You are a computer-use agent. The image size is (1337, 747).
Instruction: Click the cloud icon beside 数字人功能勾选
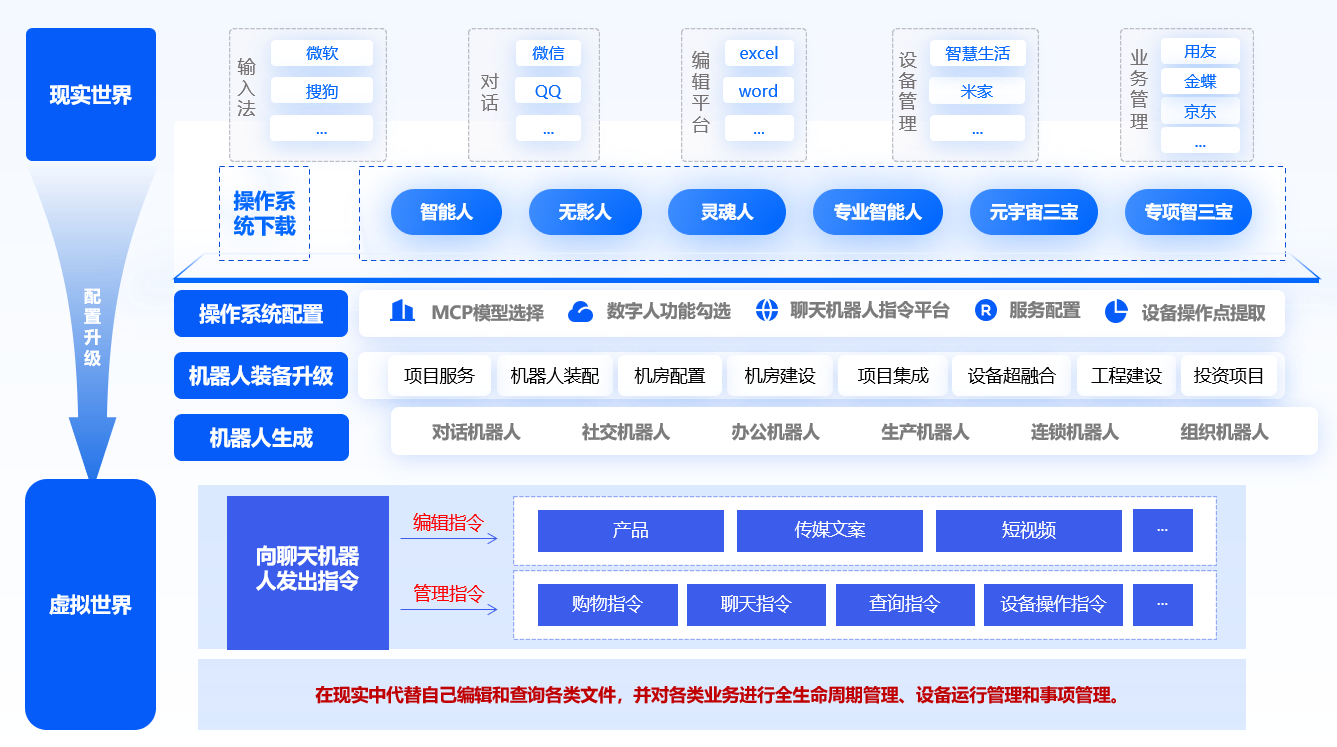(580, 312)
